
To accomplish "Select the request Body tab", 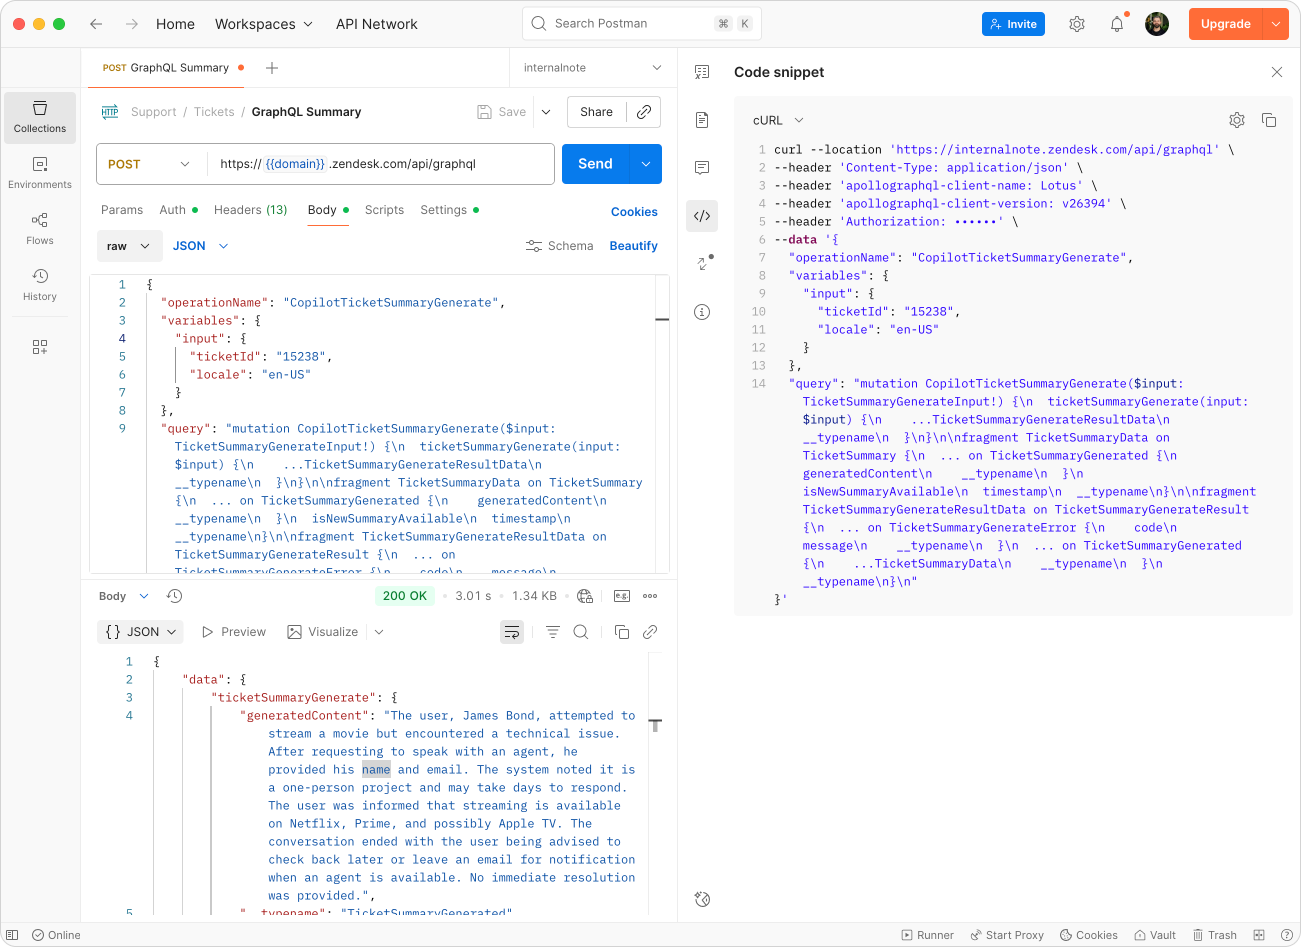I will click(327, 210).
